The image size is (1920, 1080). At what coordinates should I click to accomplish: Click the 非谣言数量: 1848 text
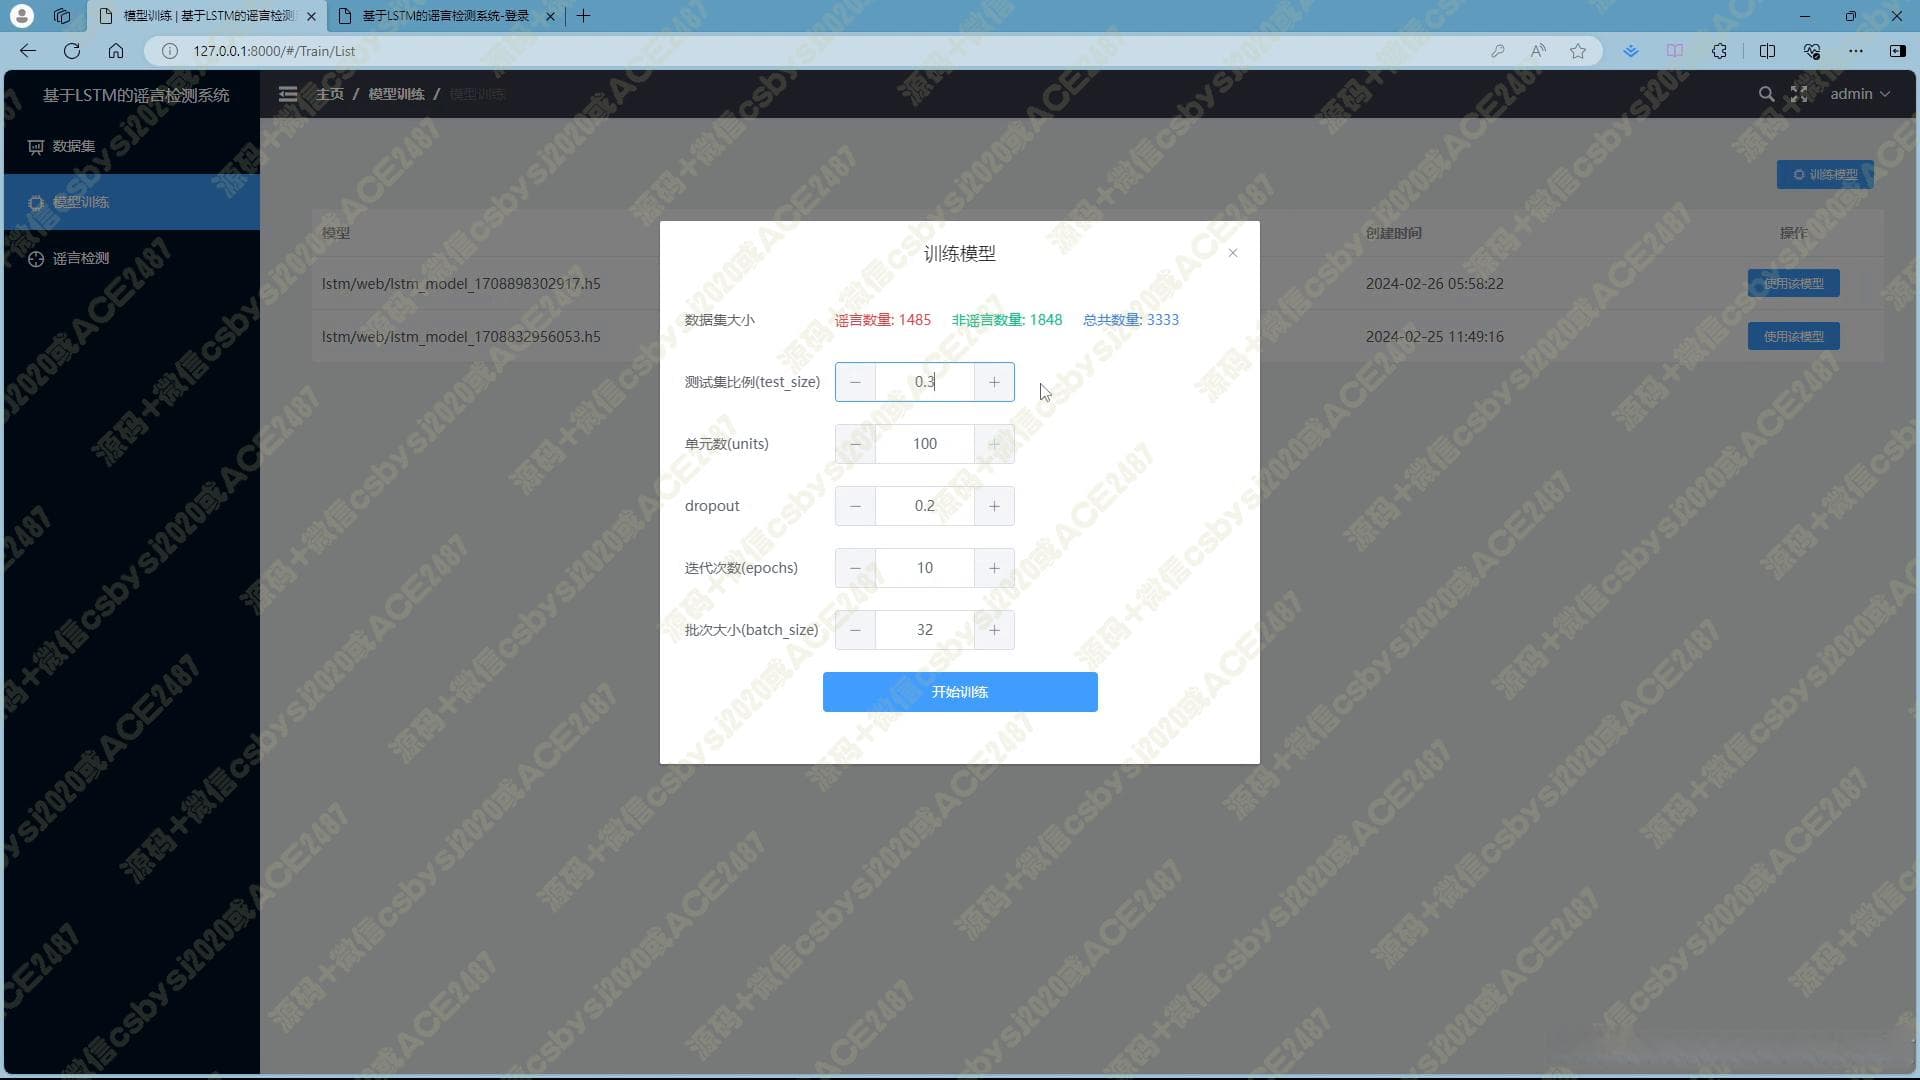[1007, 320]
